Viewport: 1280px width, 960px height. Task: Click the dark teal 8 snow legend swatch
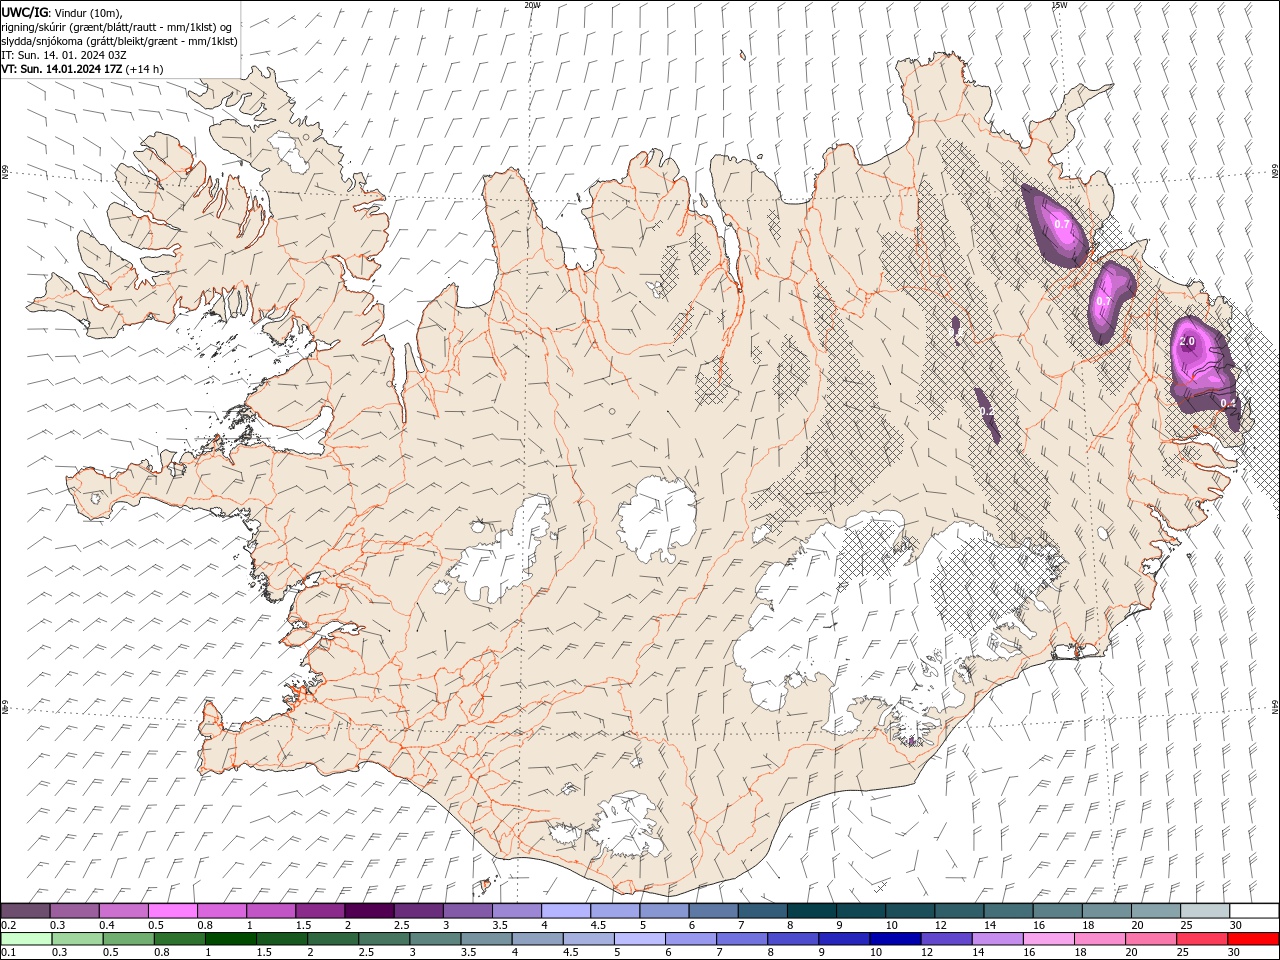coord(812,910)
